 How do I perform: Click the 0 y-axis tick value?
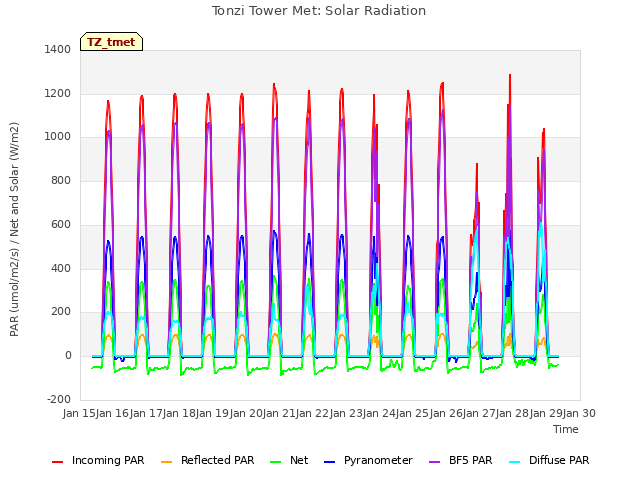(68, 356)
